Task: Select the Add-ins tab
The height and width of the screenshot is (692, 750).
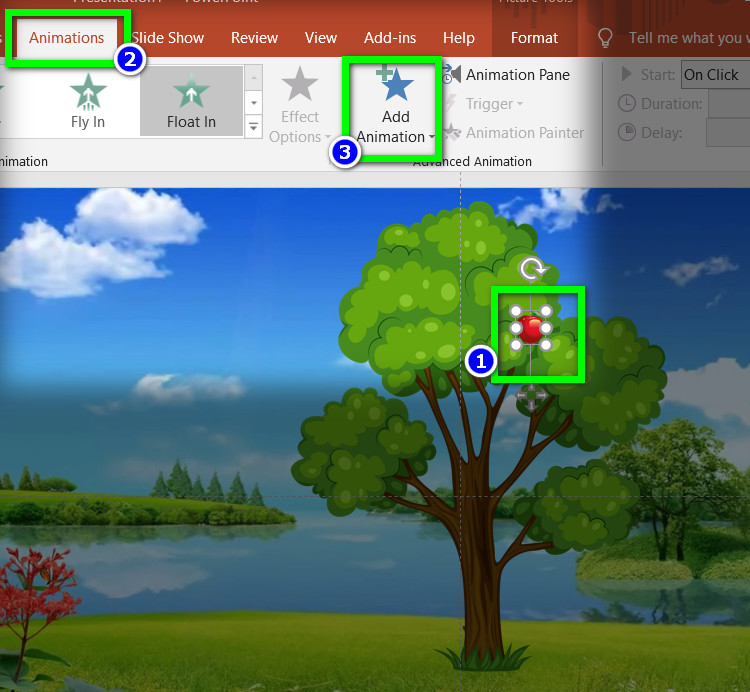Action: tap(390, 38)
